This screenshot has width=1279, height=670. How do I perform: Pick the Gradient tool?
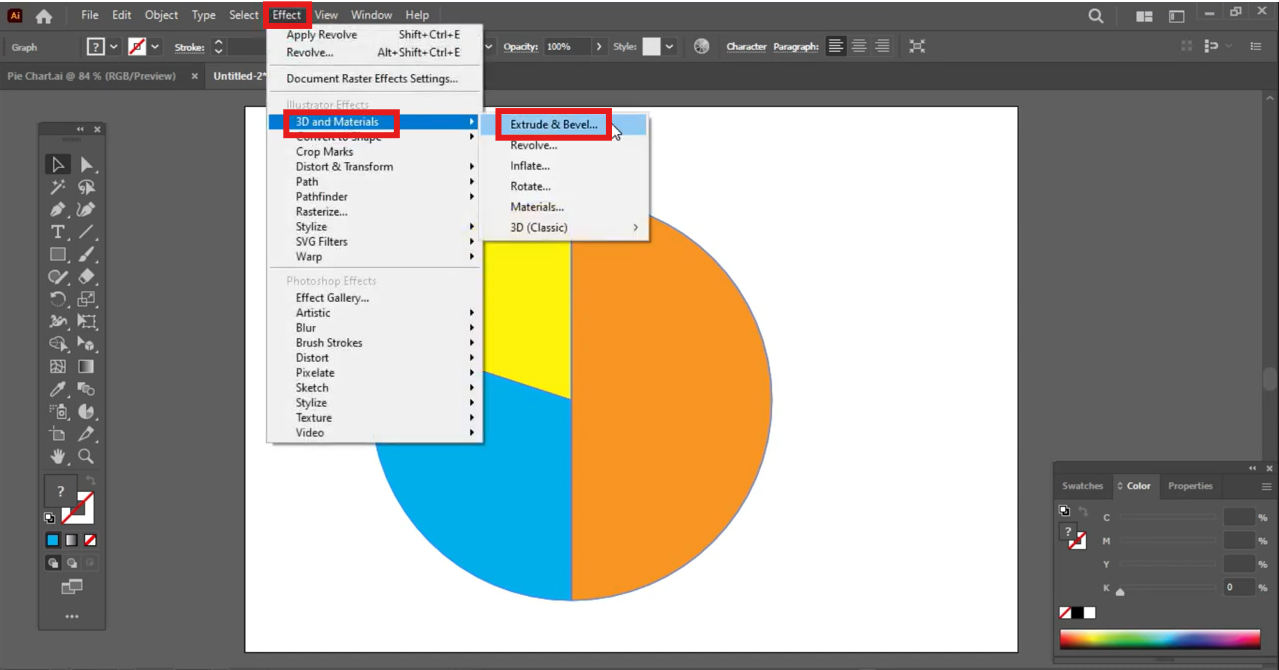click(x=87, y=367)
